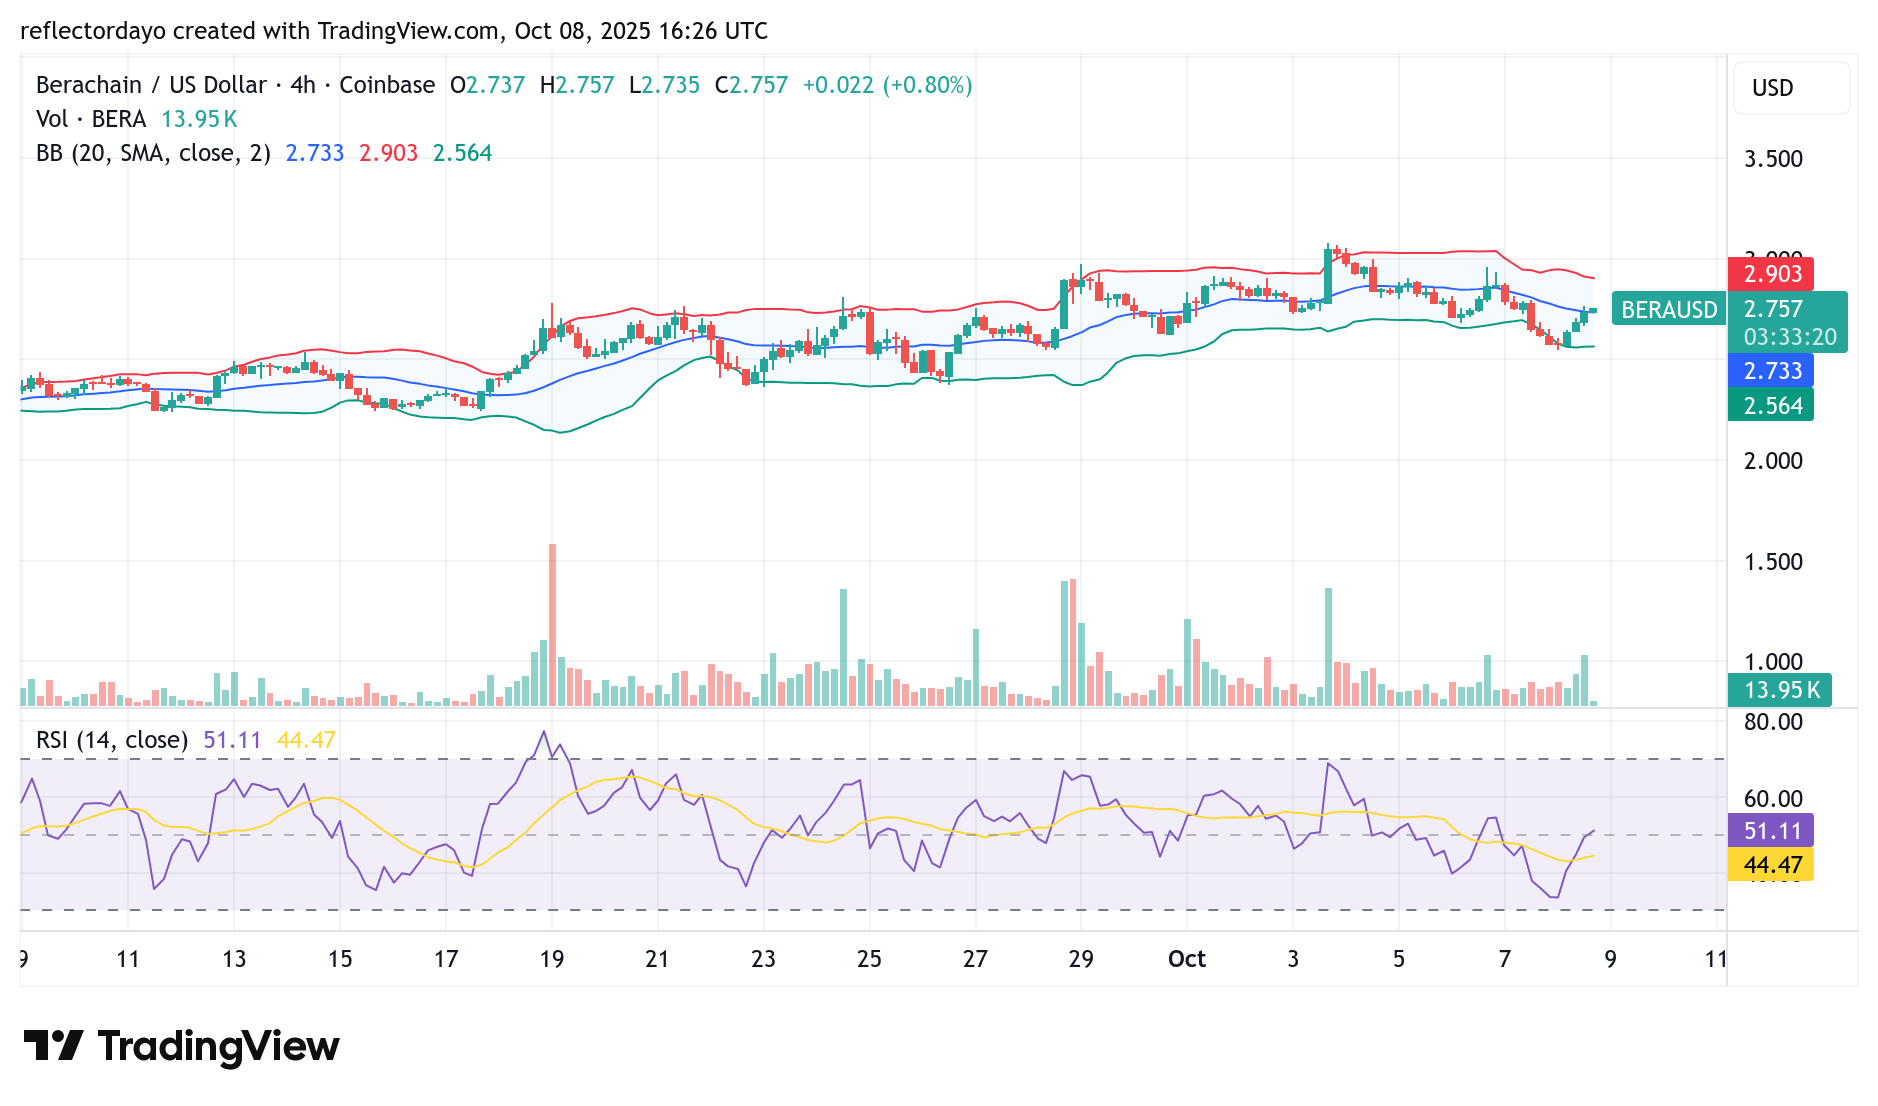Click the BB (20, SMA, close, 2) legend
1878x1106 pixels.
tap(153, 153)
